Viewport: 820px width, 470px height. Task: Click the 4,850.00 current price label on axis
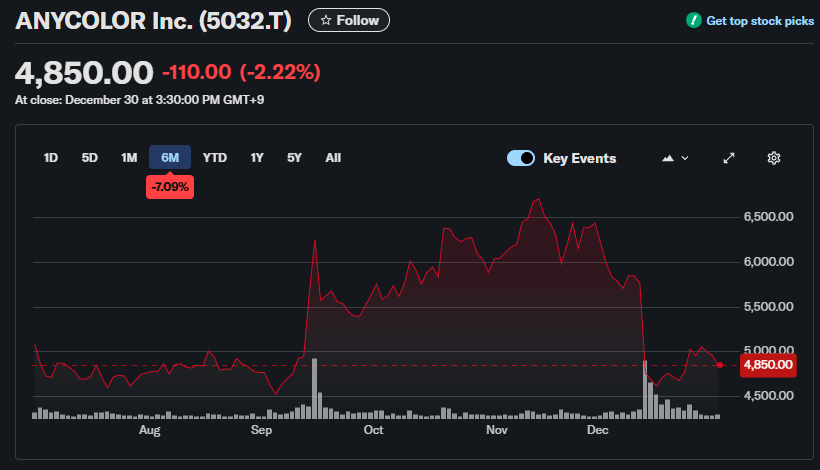tap(768, 365)
